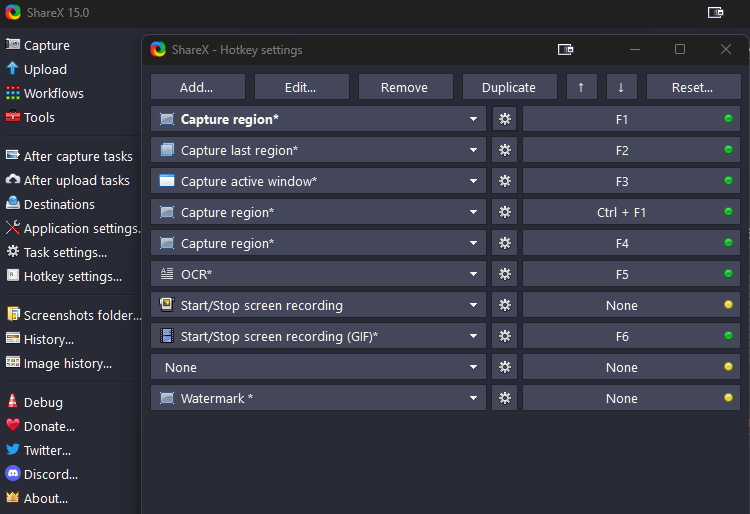Image resolution: width=750 pixels, height=514 pixels.
Task: Change the F5 hotkey for OCR
Action: [631, 274]
